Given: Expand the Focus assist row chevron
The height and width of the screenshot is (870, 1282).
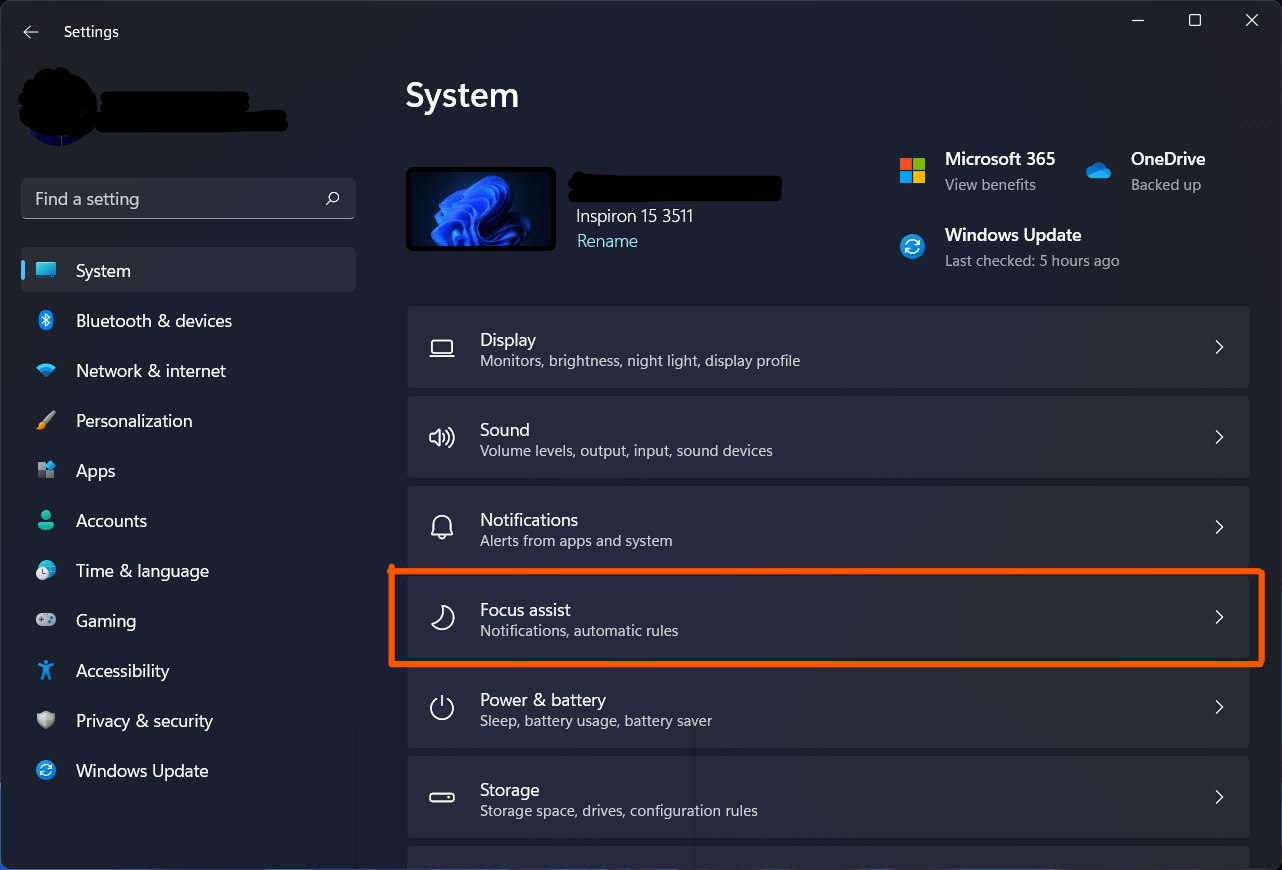Looking at the screenshot, I should click(1219, 617).
